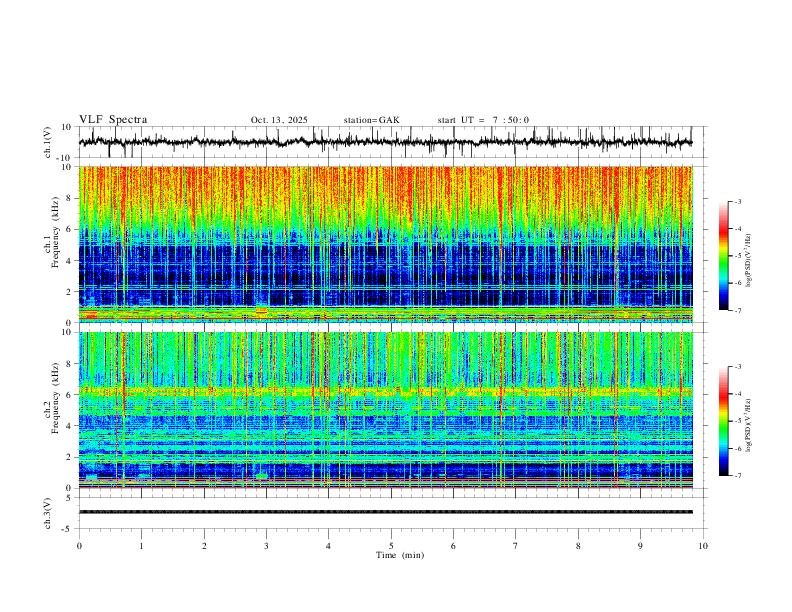Click the lower colorbar log(PSD) label

(x=748, y=425)
